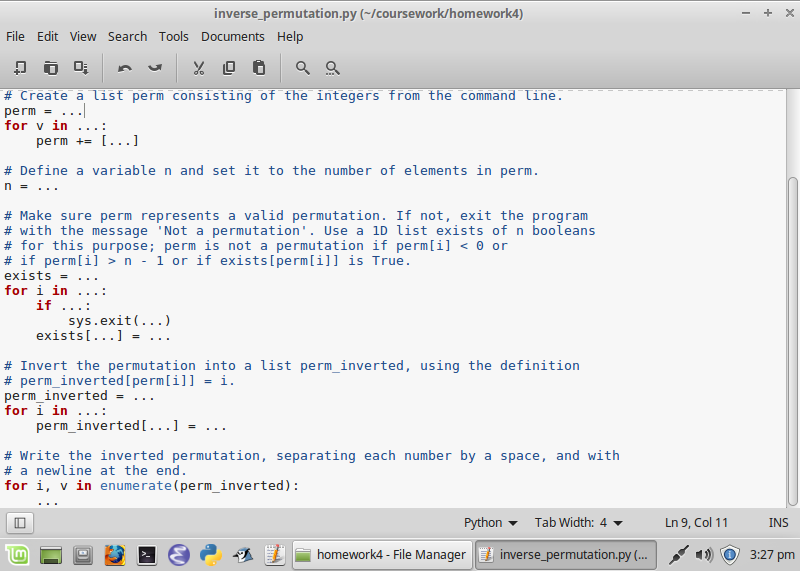Open the Tools menu
This screenshot has width=800, height=571.
pyautogui.click(x=173, y=37)
